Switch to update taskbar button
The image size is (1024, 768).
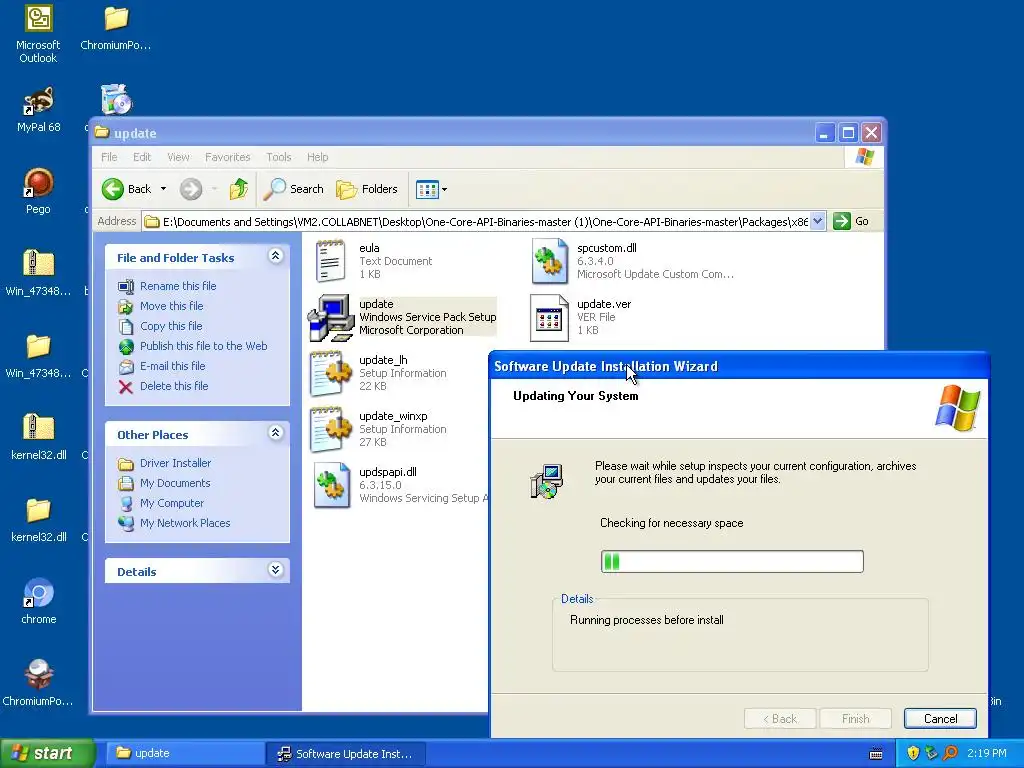[x=185, y=754]
